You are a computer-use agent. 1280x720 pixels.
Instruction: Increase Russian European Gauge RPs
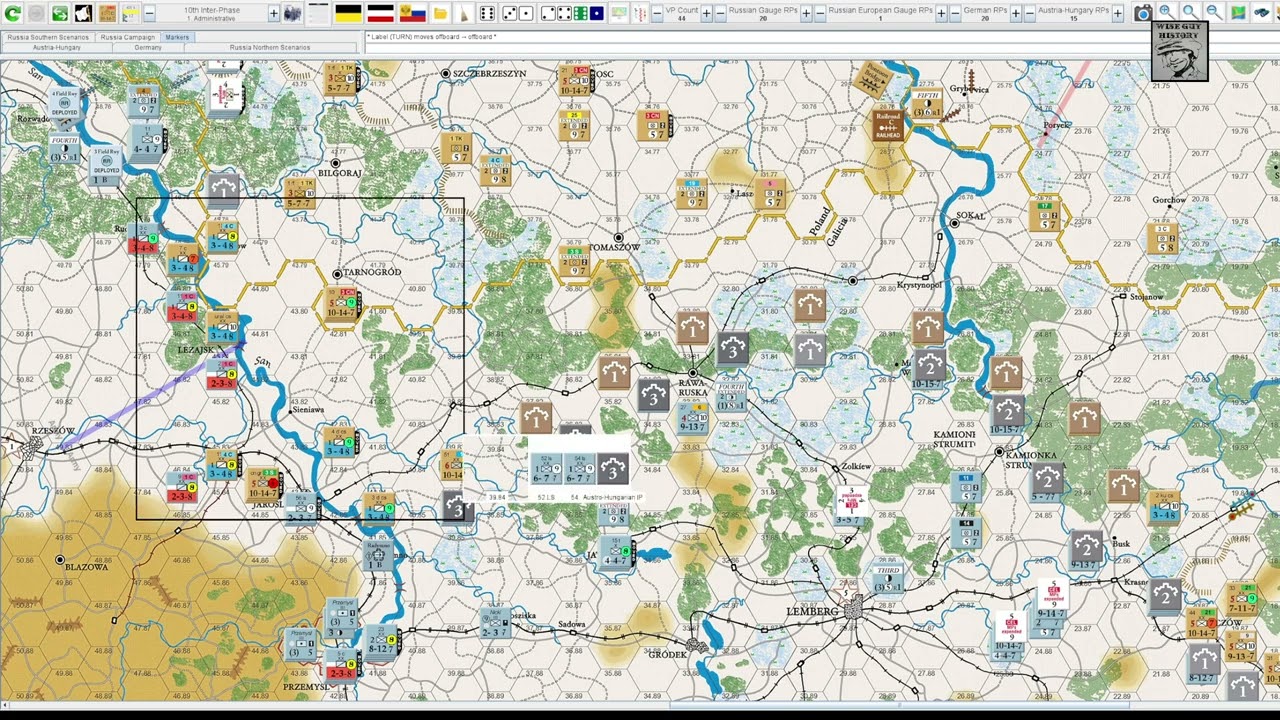click(941, 13)
